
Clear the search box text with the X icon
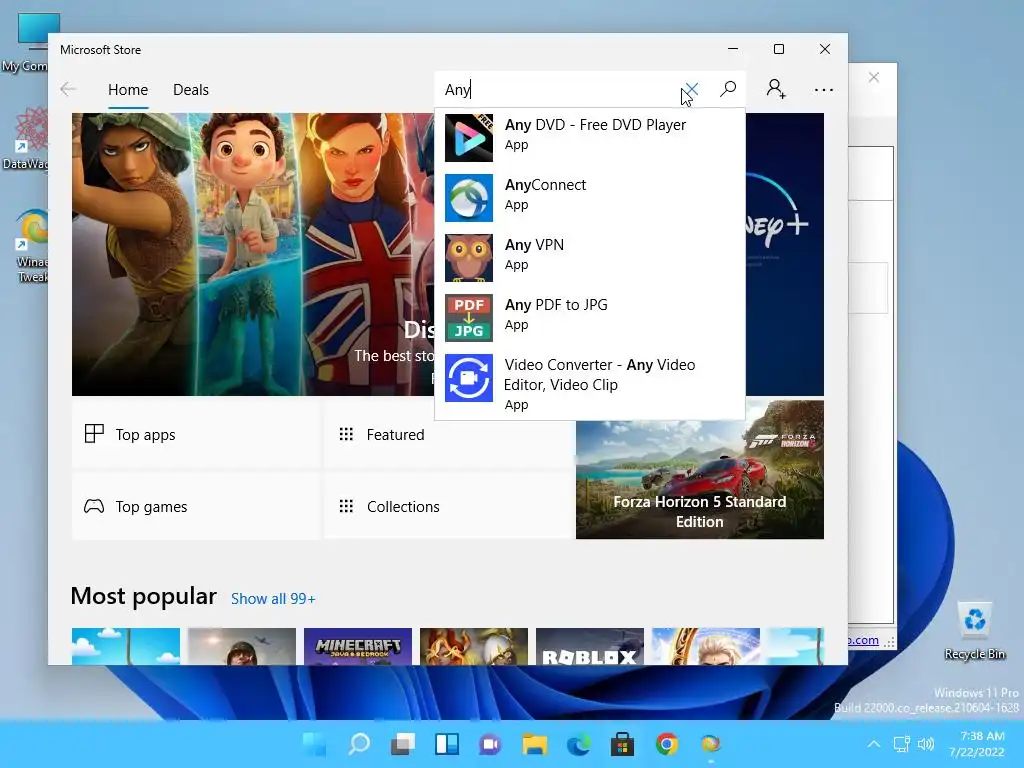(x=692, y=89)
